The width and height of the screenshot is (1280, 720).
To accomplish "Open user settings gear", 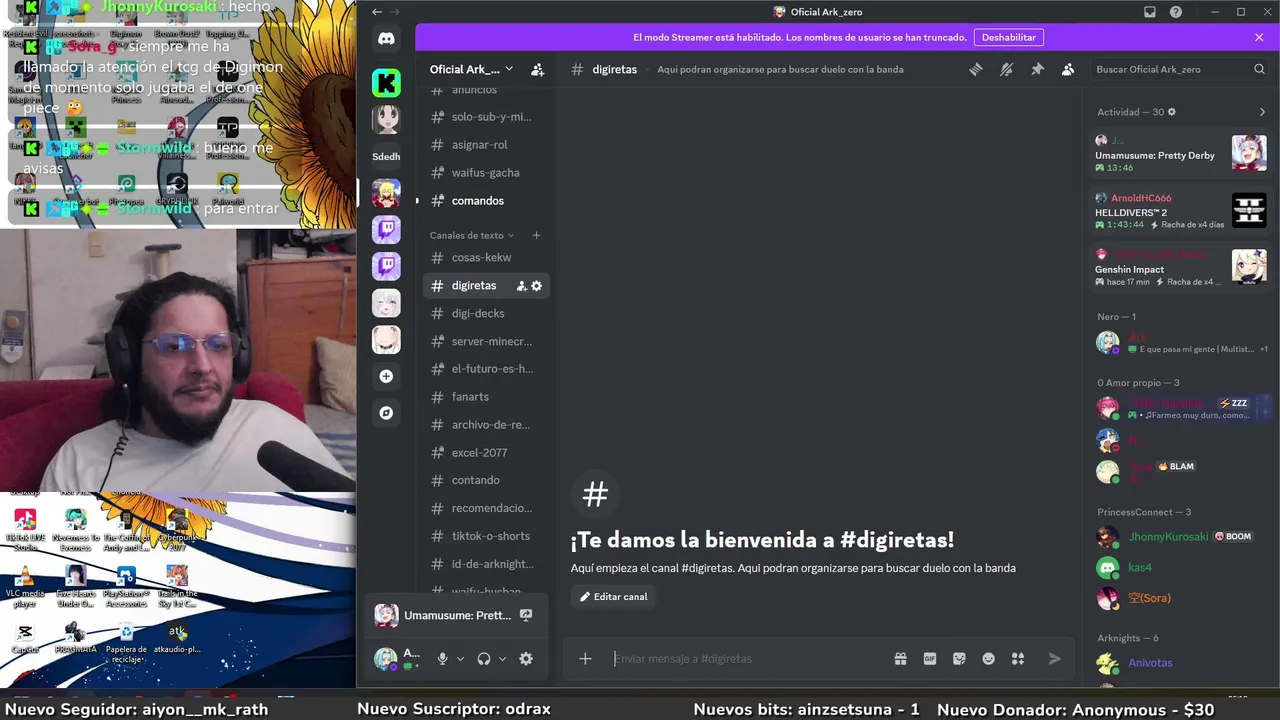I will (x=526, y=659).
